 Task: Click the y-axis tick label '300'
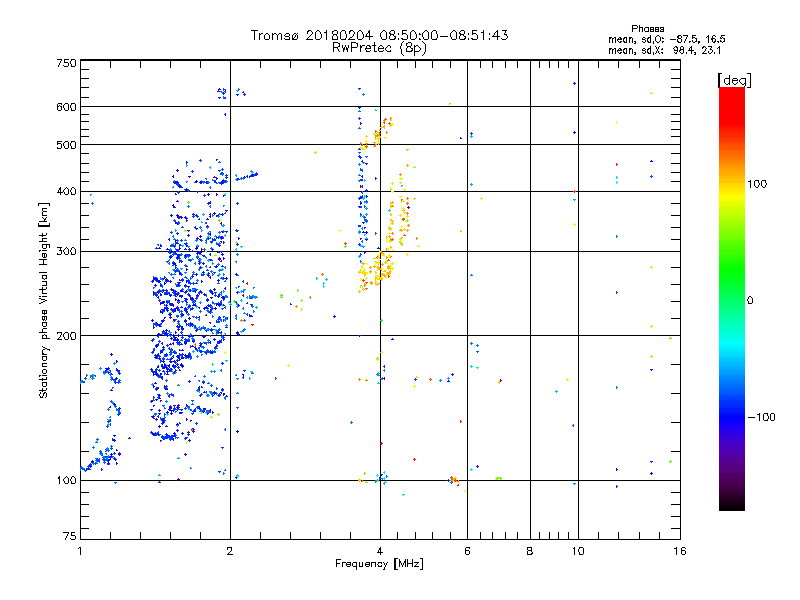[66, 251]
